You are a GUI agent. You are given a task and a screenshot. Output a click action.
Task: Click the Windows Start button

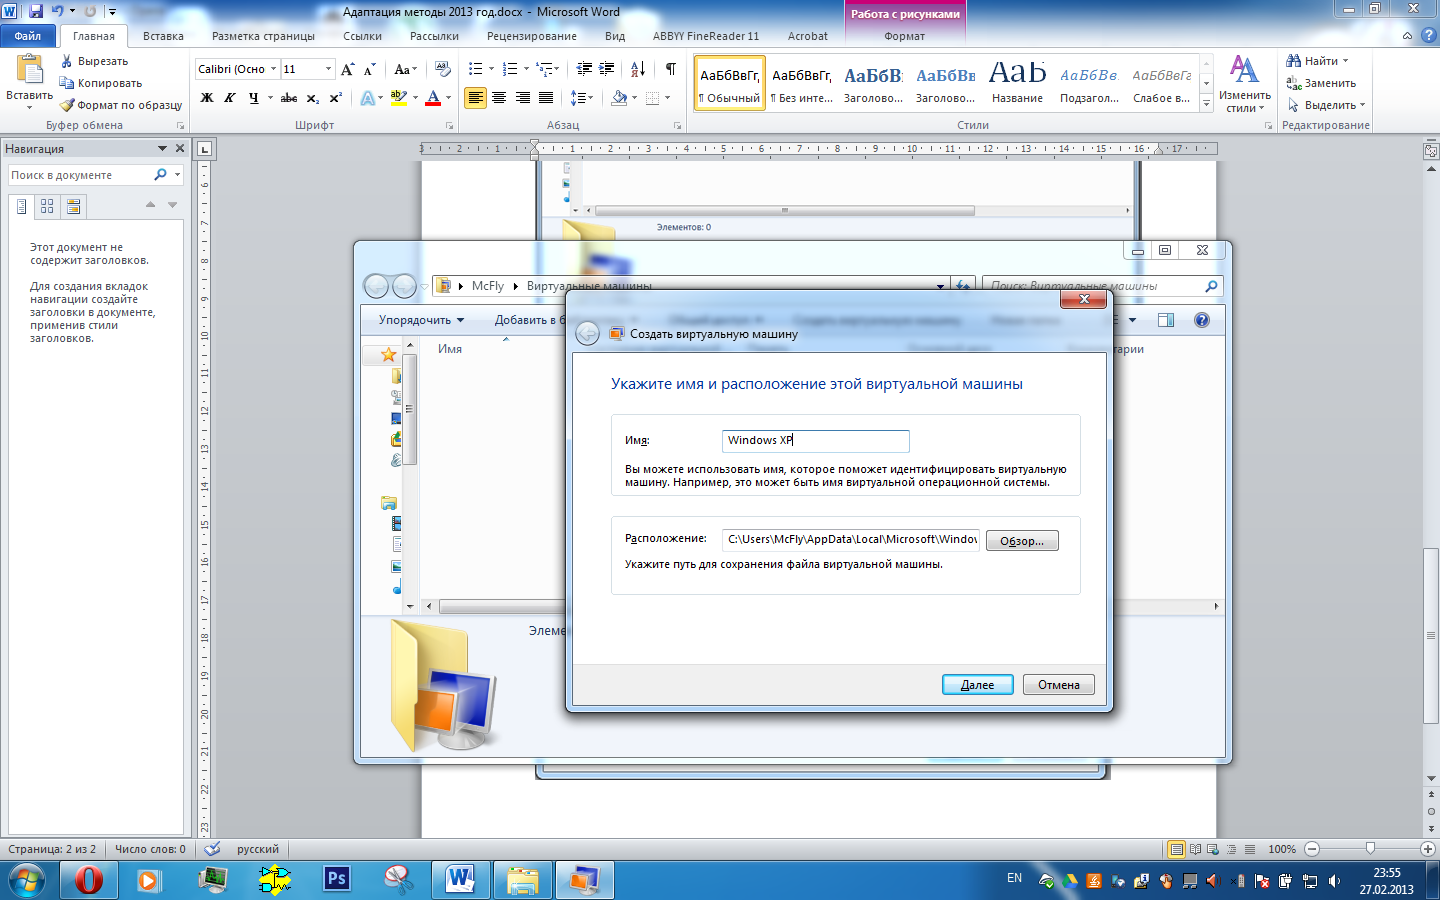[27, 880]
